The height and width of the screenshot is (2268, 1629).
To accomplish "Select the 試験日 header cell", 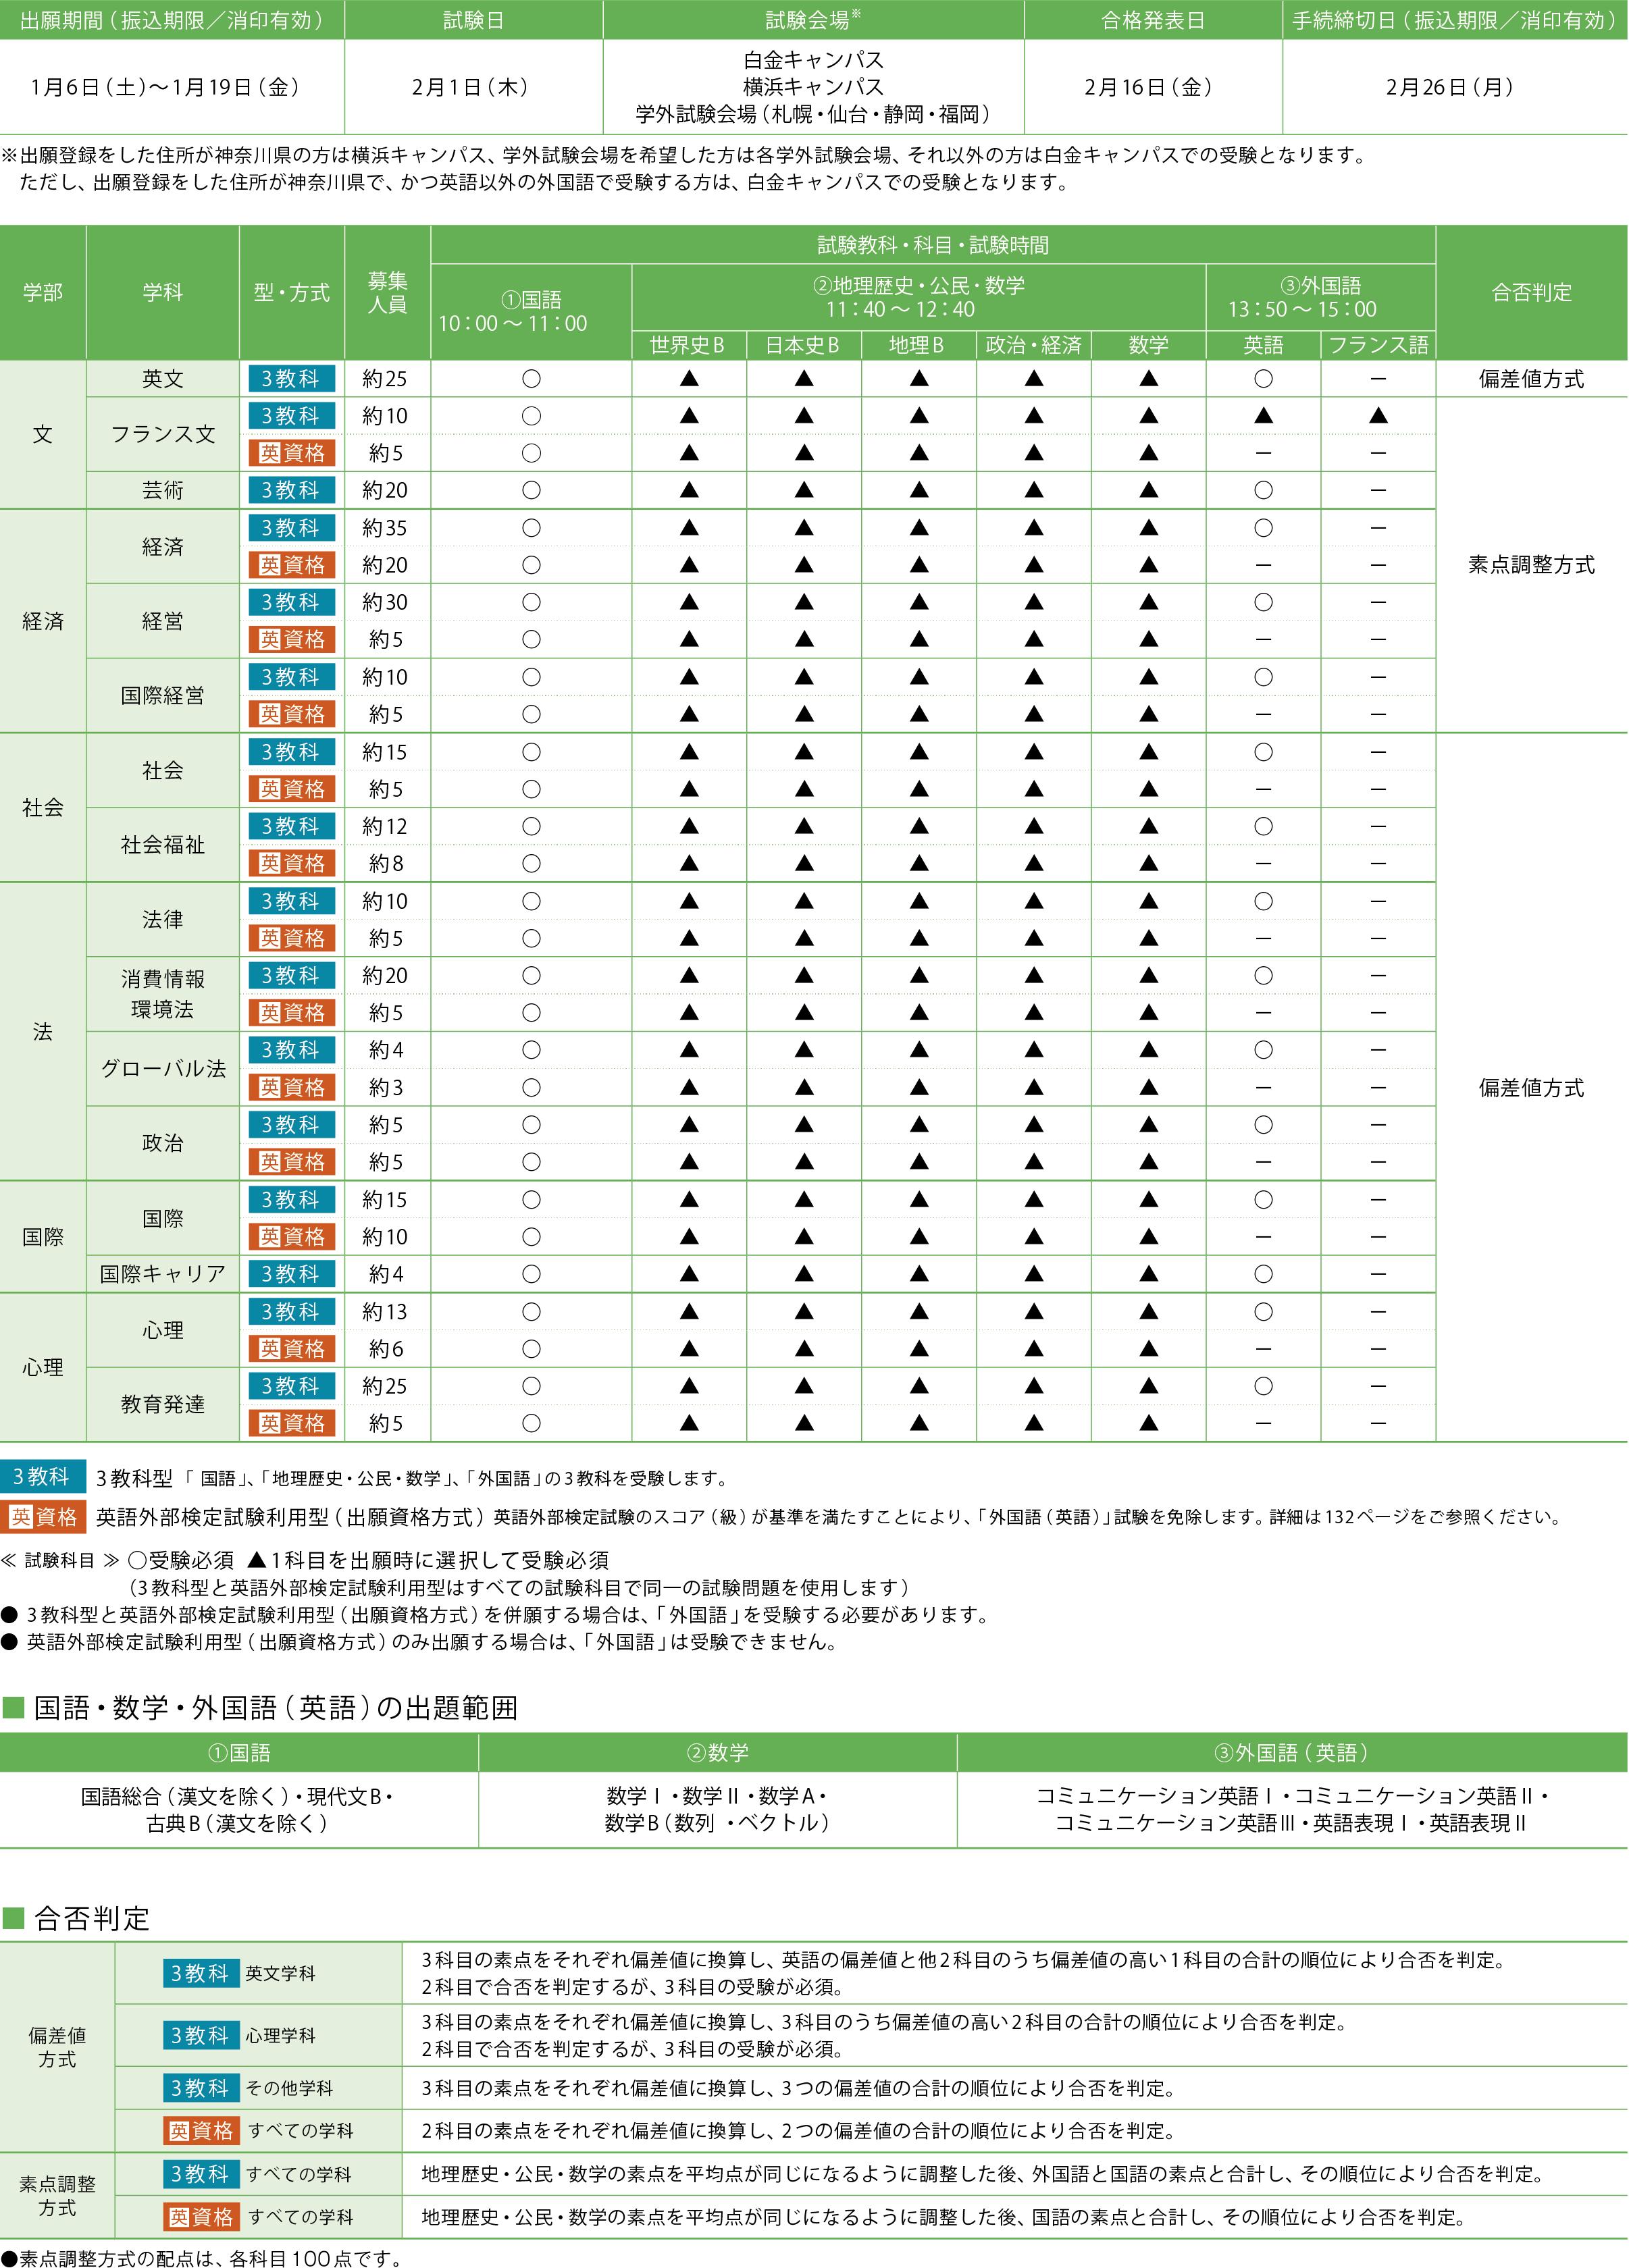I will 473,20.
